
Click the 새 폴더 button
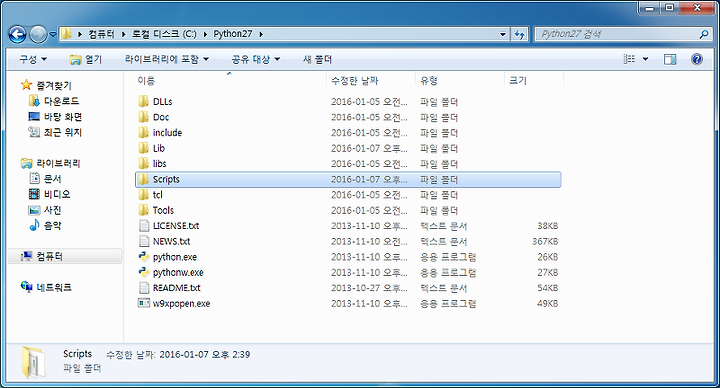[317, 59]
